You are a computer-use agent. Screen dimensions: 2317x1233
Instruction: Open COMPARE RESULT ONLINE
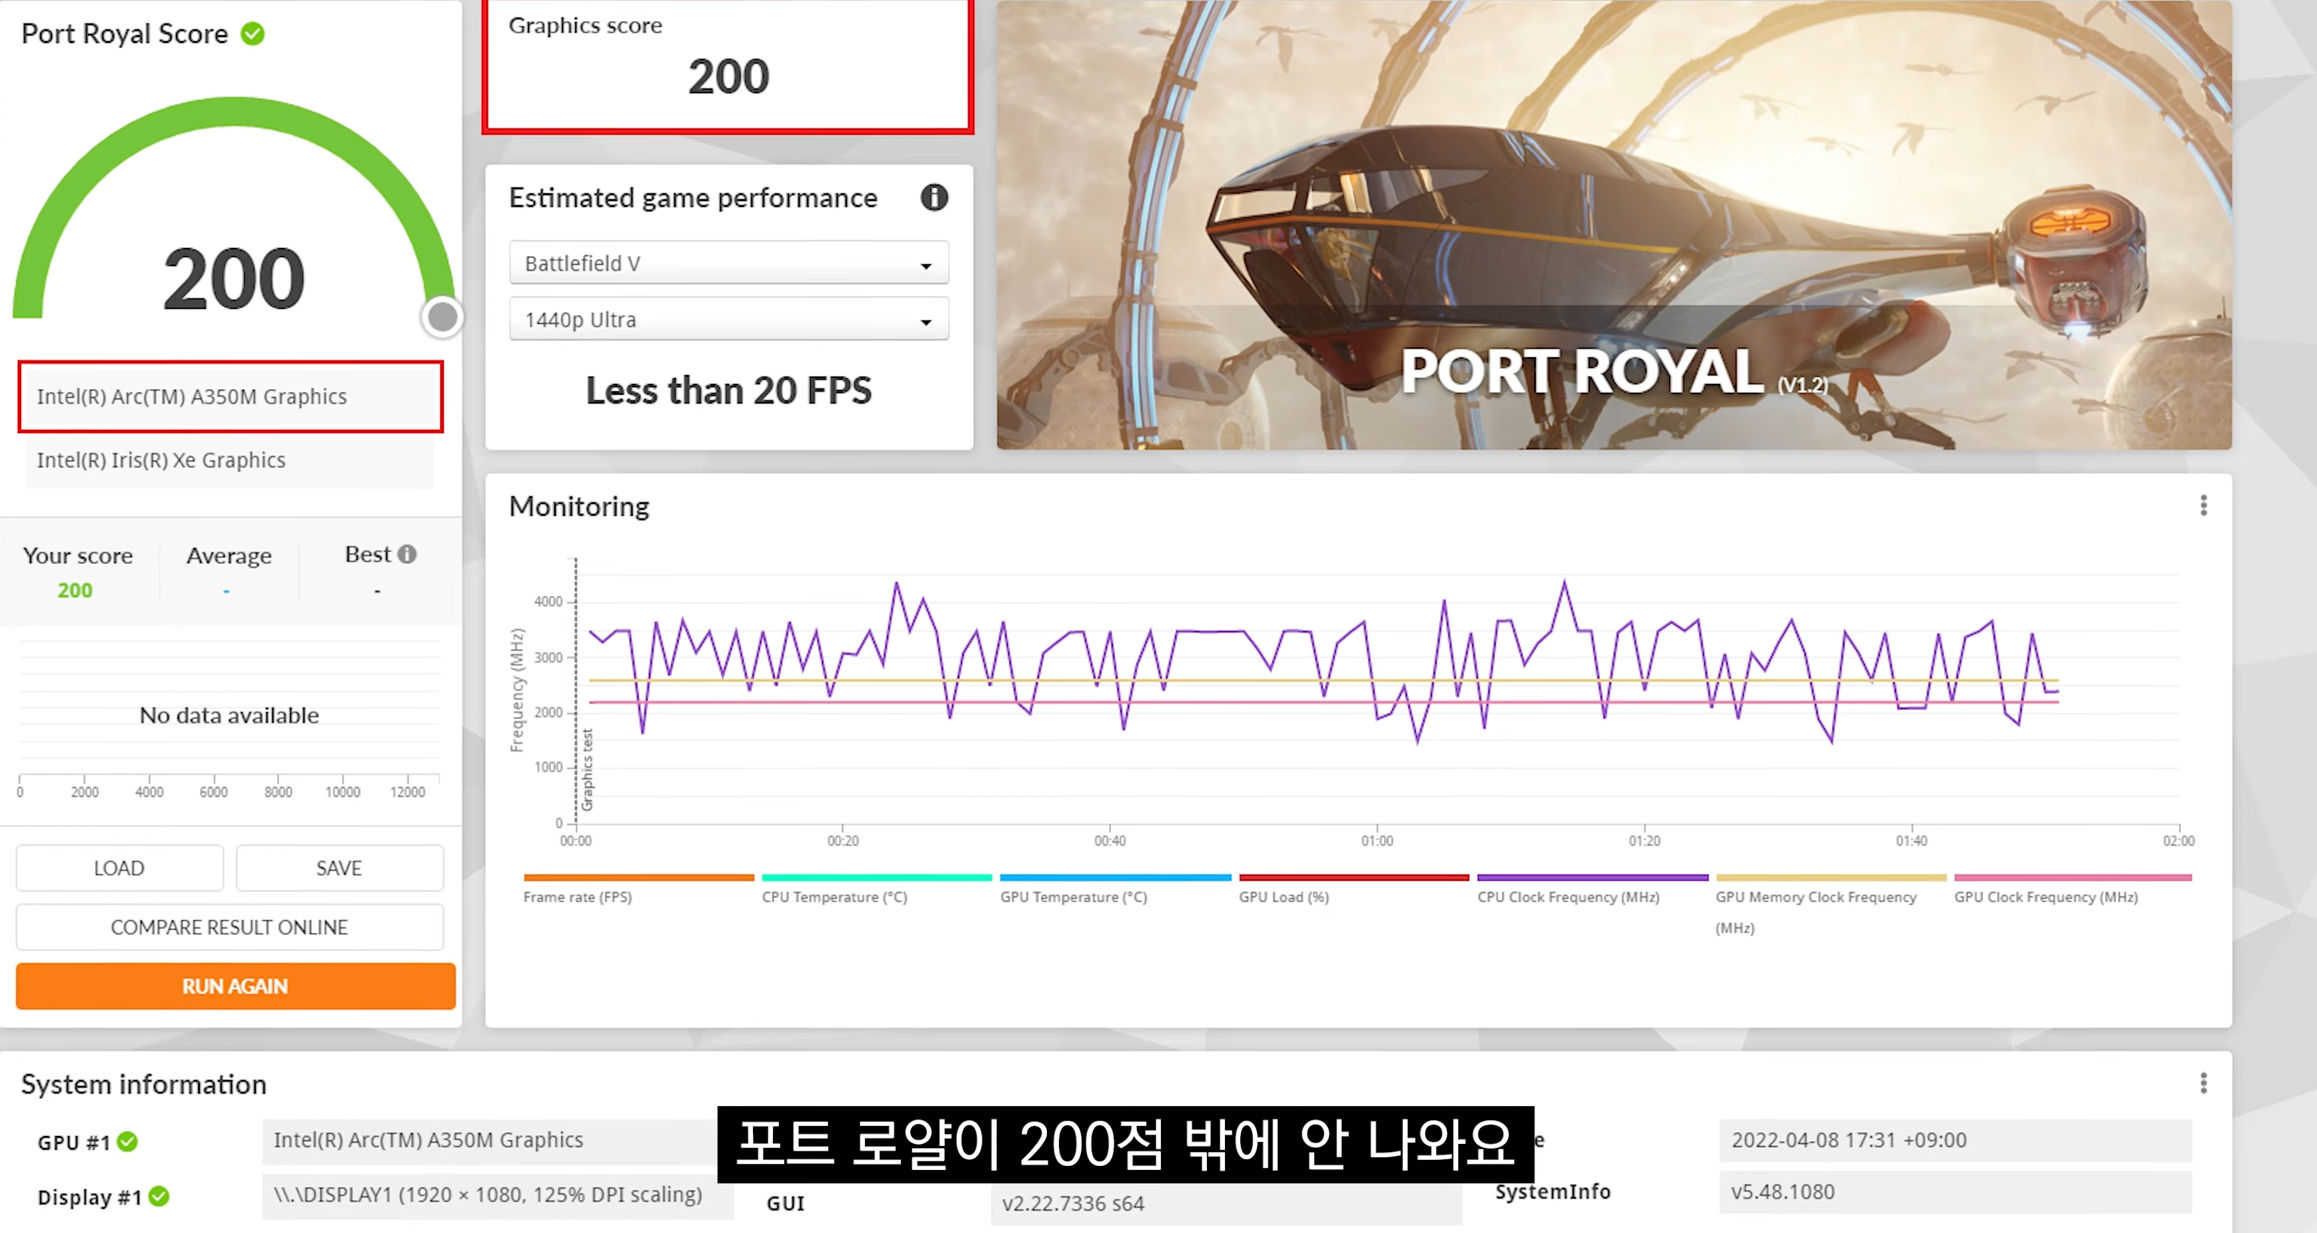click(x=229, y=926)
